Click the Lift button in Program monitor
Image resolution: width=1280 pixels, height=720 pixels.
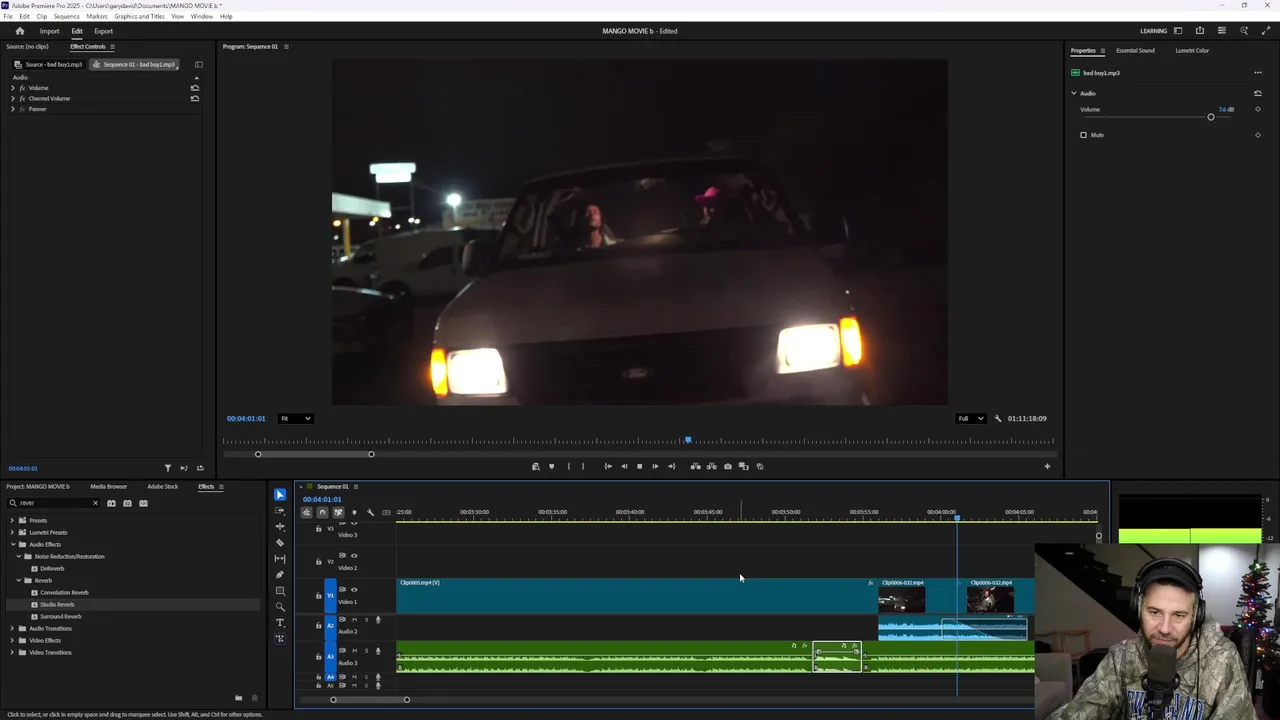[x=696, y=466]
